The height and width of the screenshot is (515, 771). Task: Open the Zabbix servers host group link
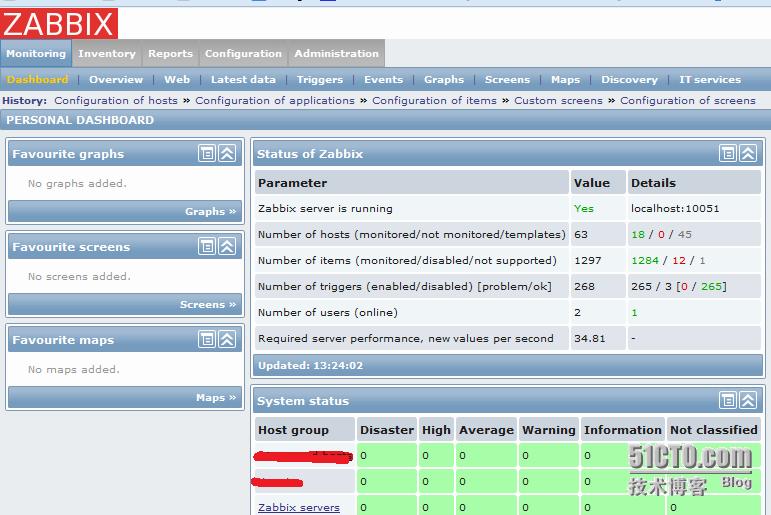(x=298, y=507)
